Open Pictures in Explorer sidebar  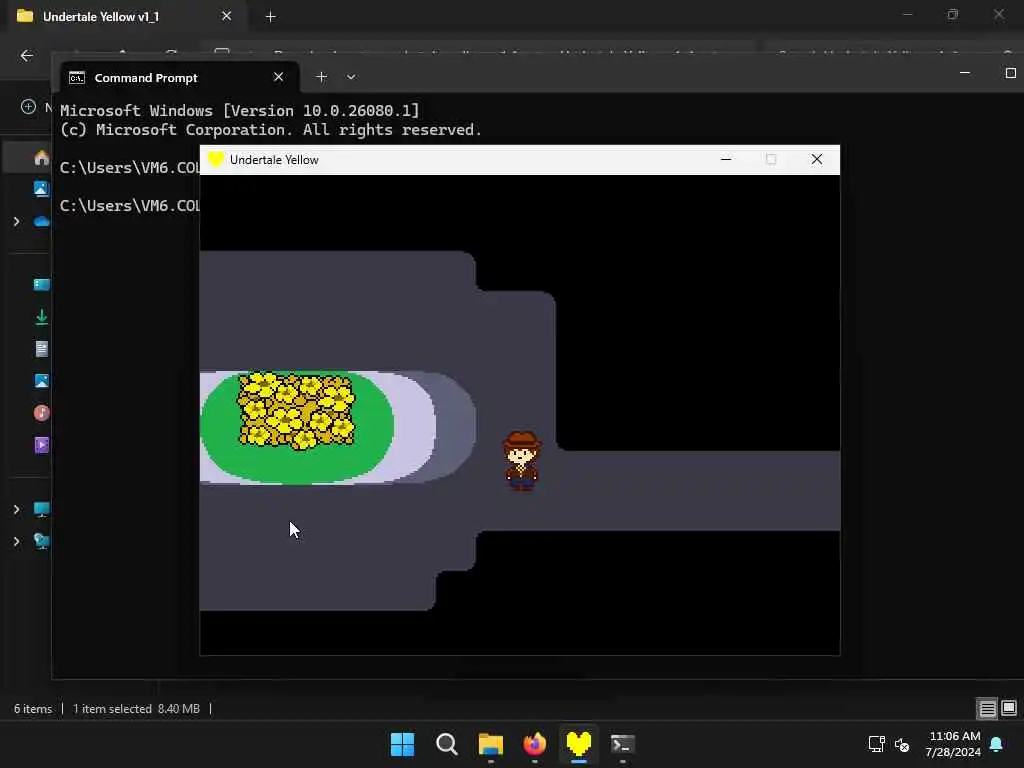click(x=41, y=381)
